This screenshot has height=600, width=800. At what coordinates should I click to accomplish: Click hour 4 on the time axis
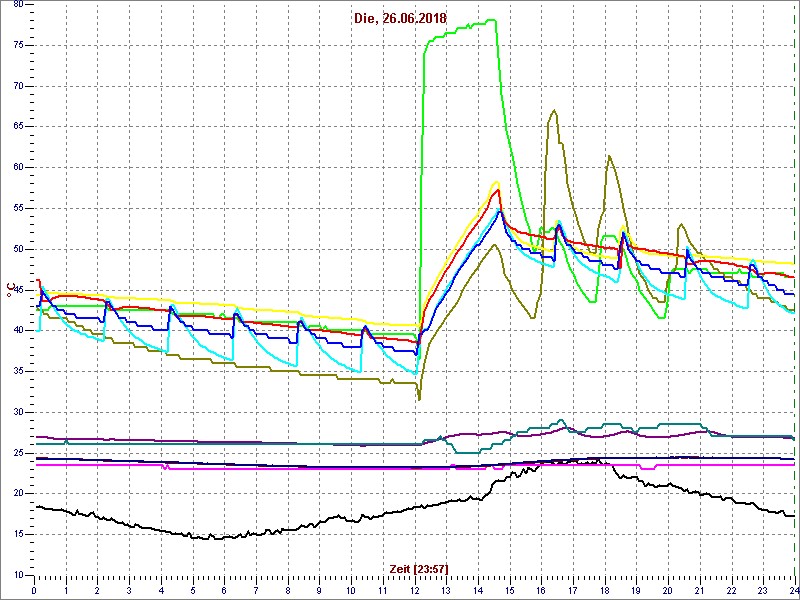(x=161, y=590)
